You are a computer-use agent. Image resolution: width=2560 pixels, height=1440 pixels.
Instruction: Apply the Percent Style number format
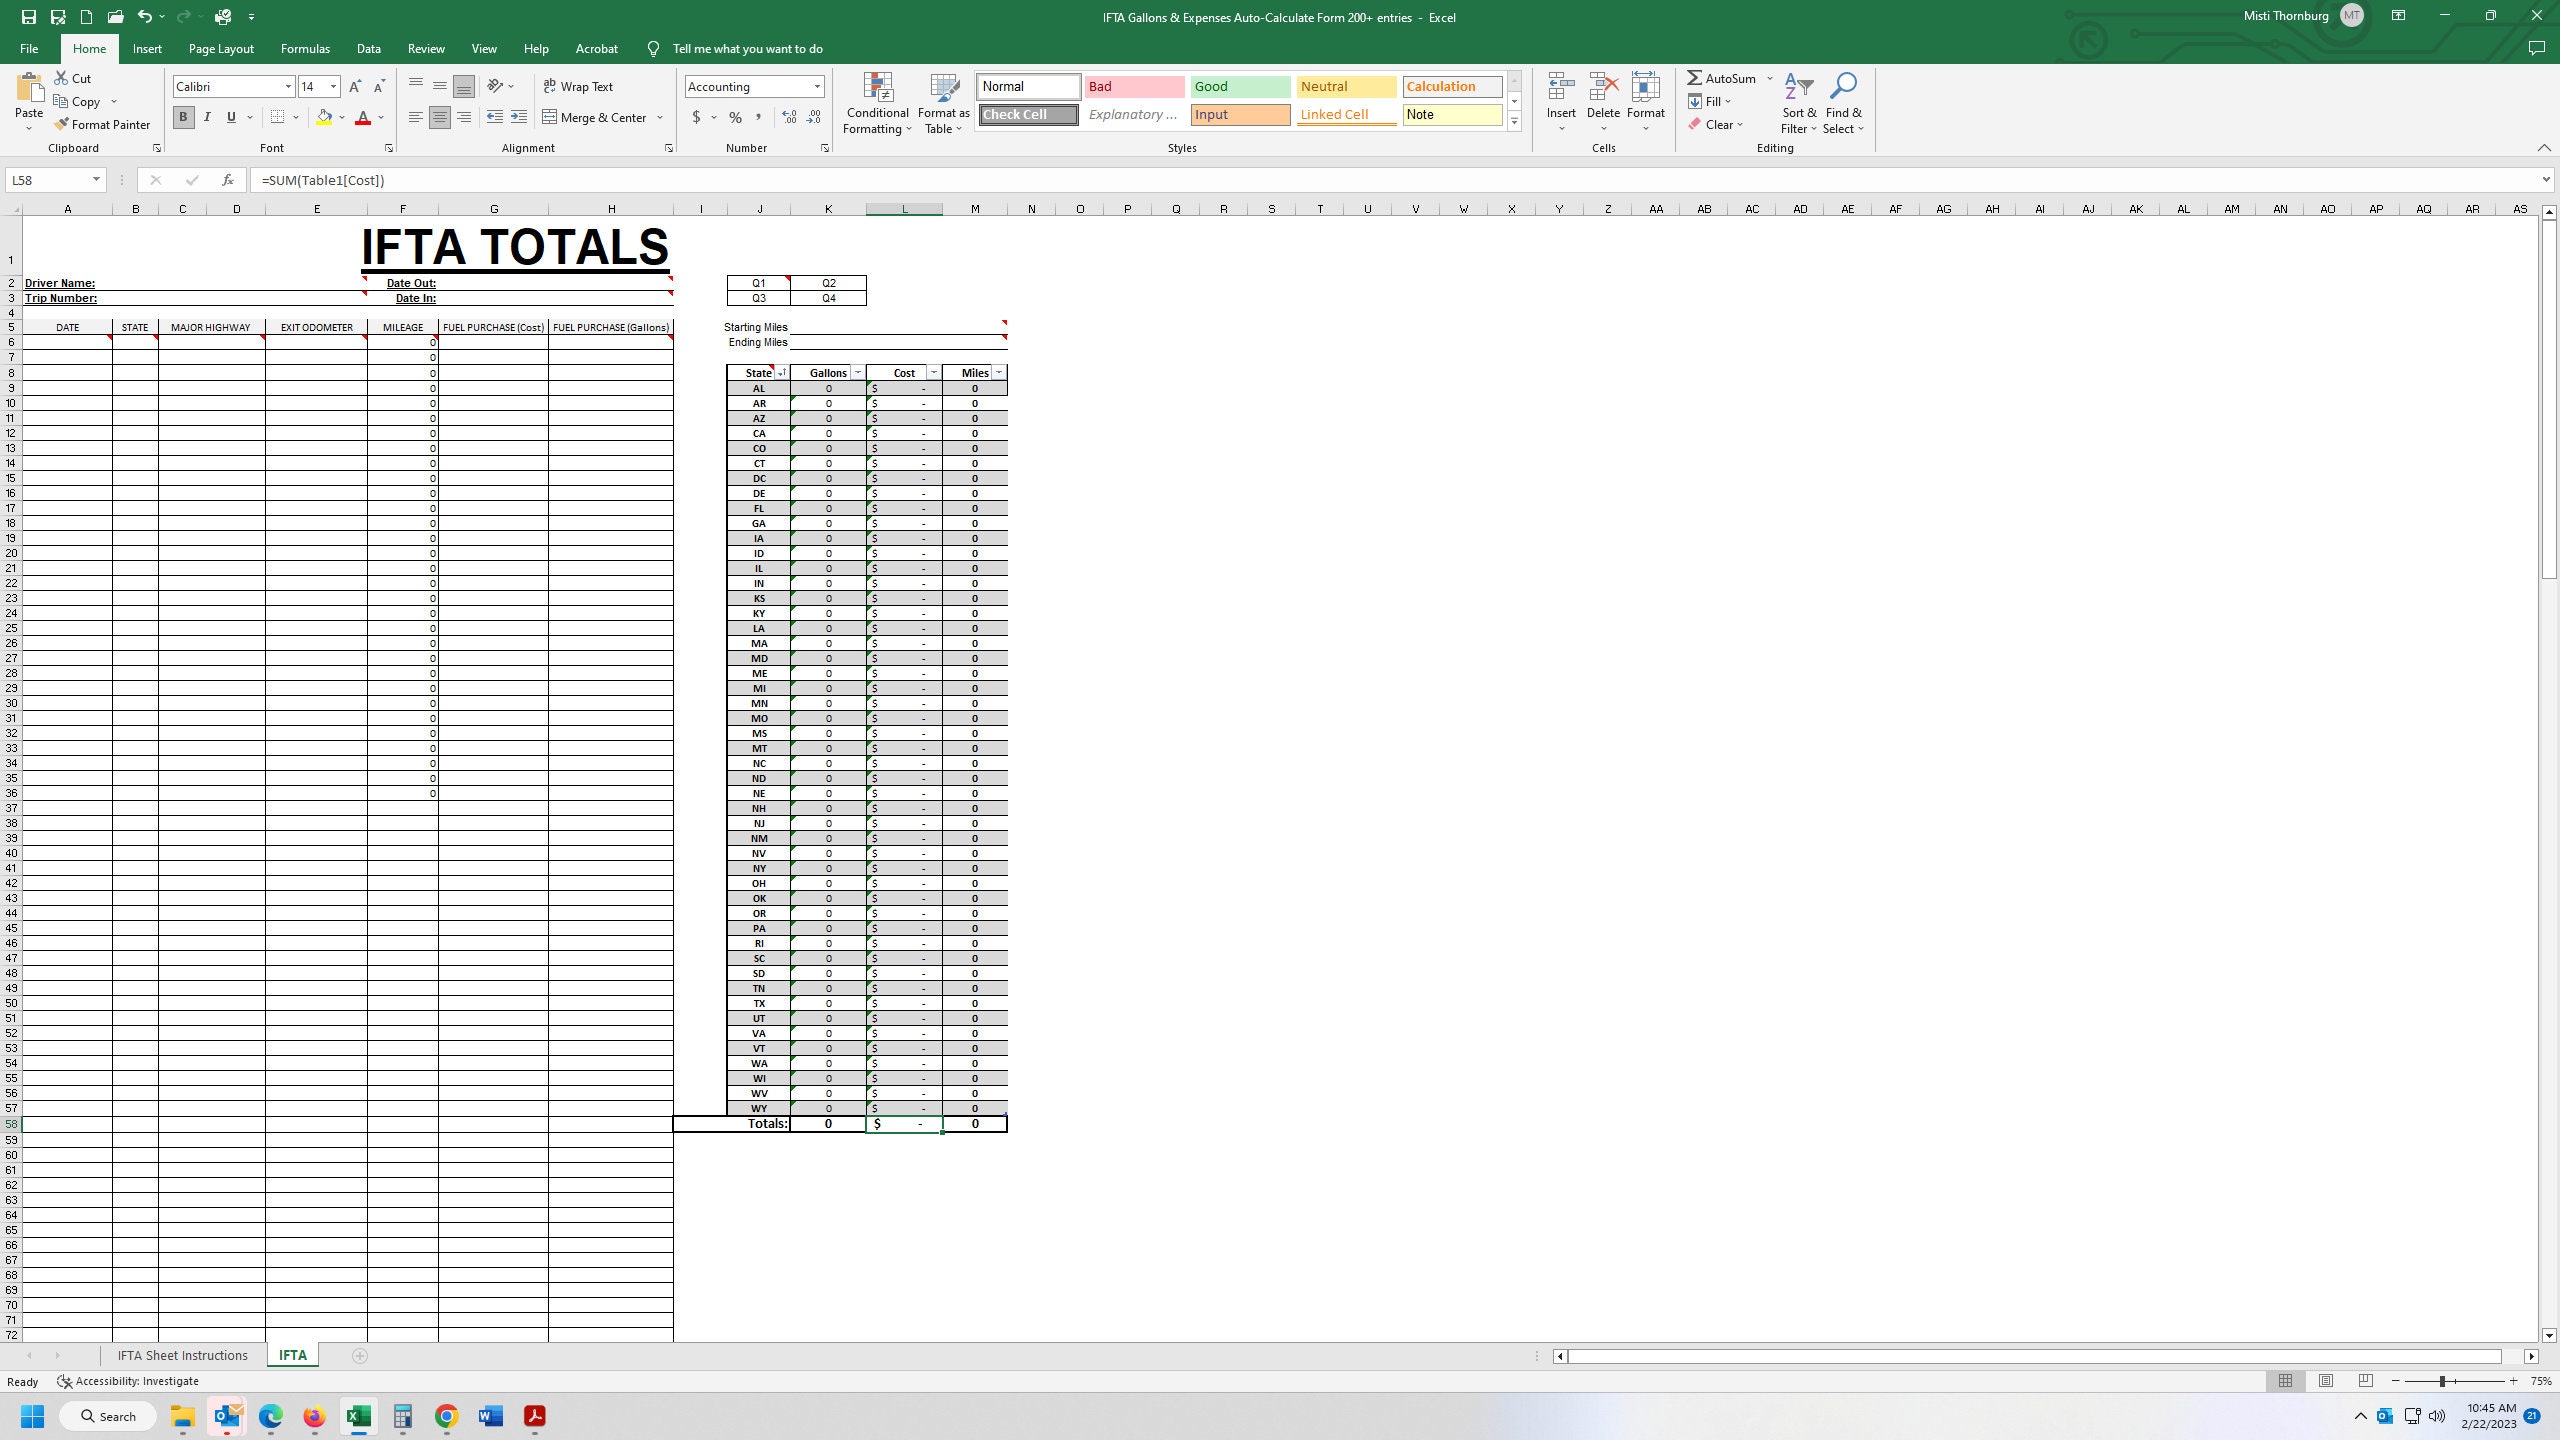coord(735,117)
